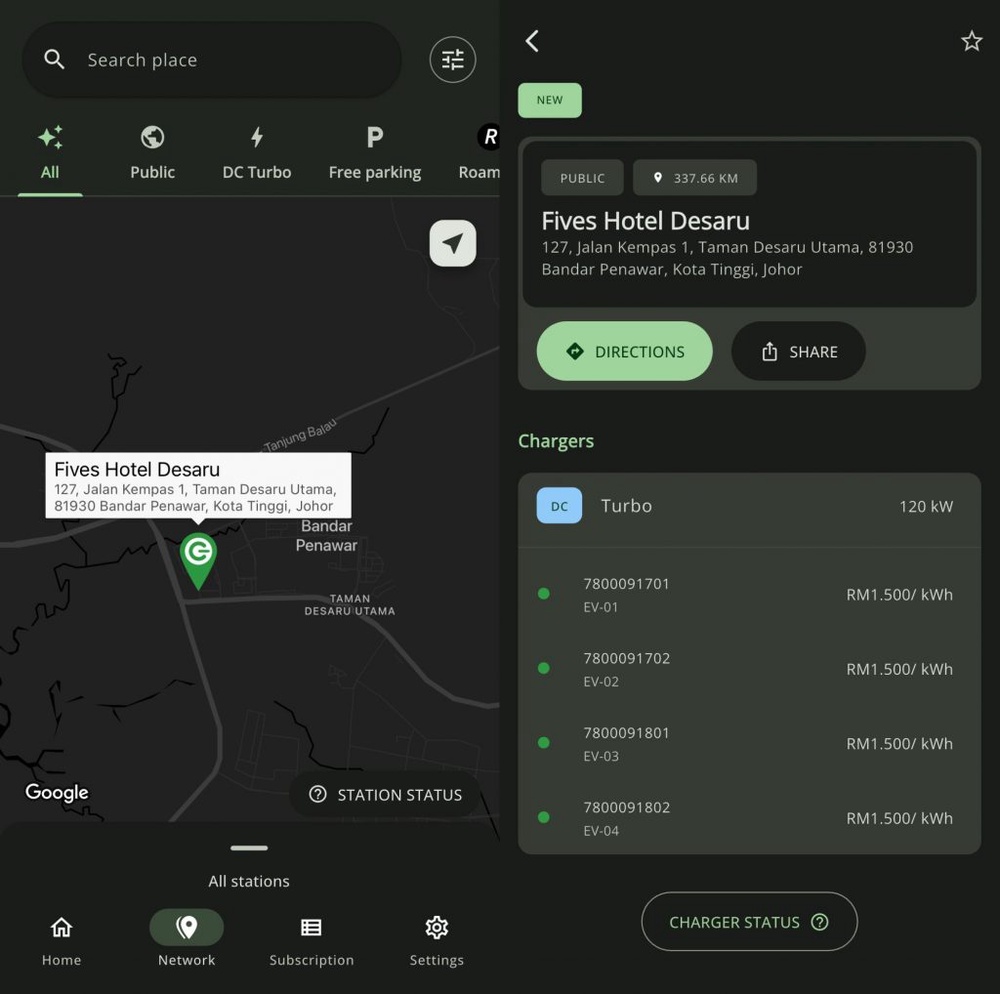Screen dimensions: 1000x994
Task: Open the Settings tab
Action: [x=436, y=941]
